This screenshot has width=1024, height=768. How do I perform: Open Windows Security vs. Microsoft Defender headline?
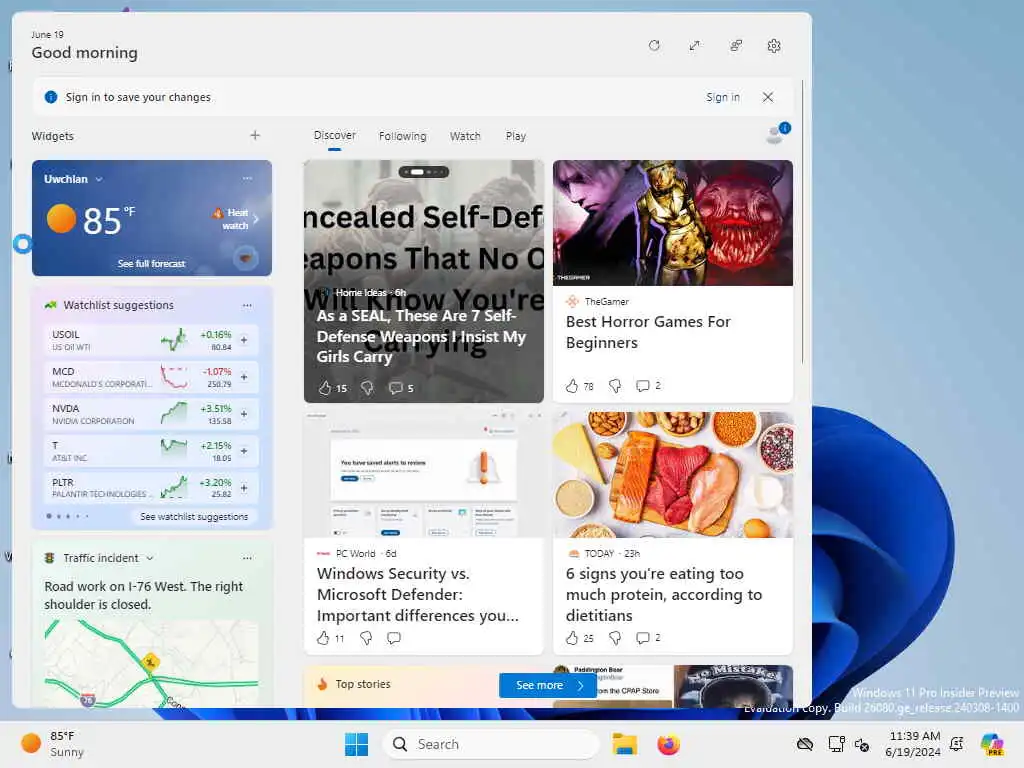point(418,594)
